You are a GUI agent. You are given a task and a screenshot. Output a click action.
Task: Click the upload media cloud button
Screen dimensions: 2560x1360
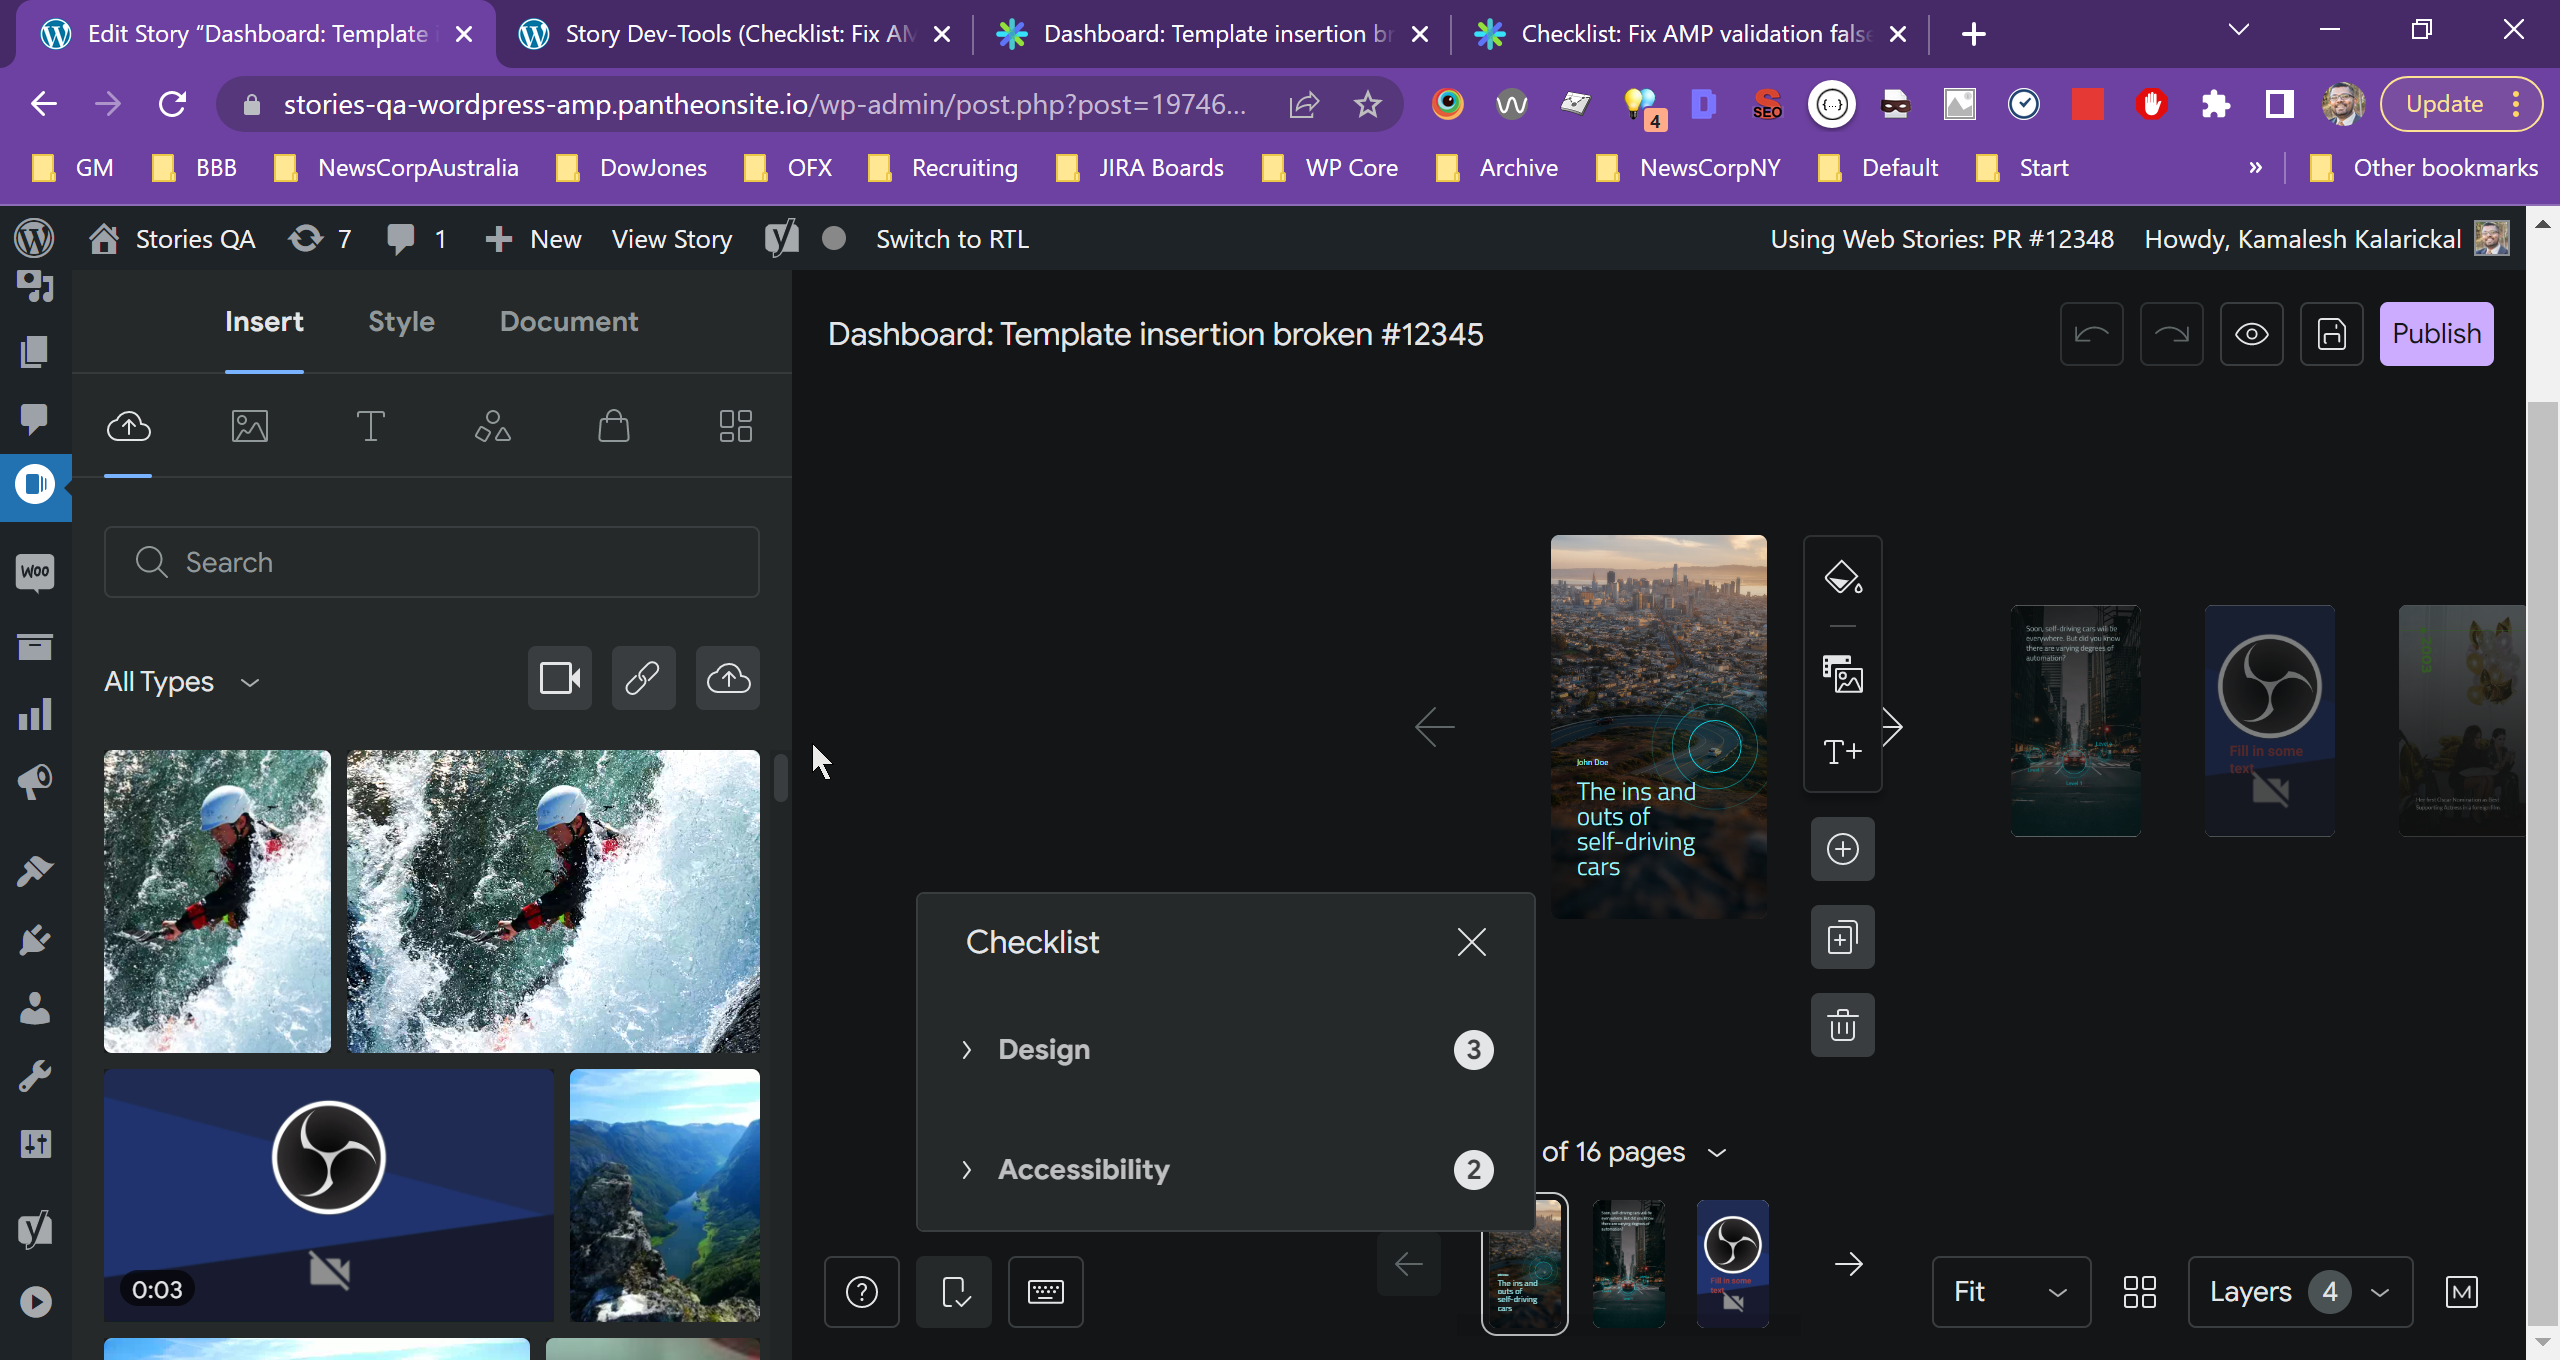pyautogui.click(x=728, y=678)
